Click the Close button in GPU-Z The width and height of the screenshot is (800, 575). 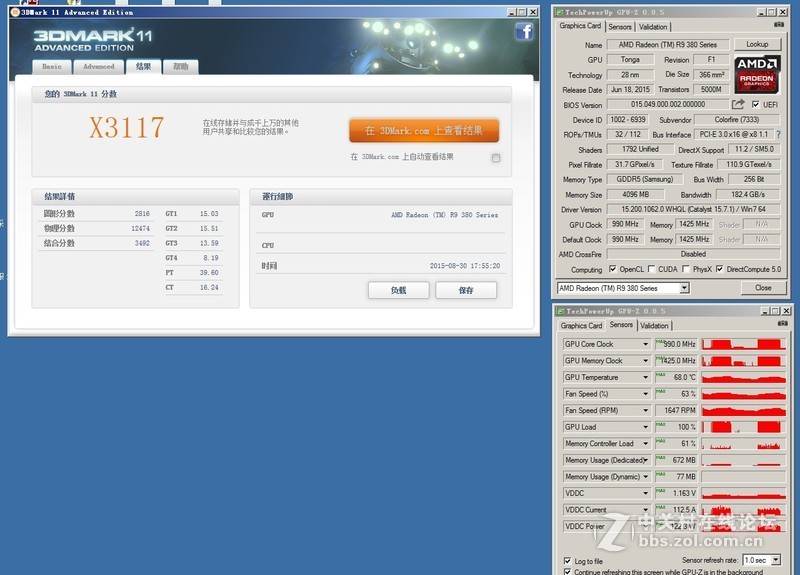(763, 288)
